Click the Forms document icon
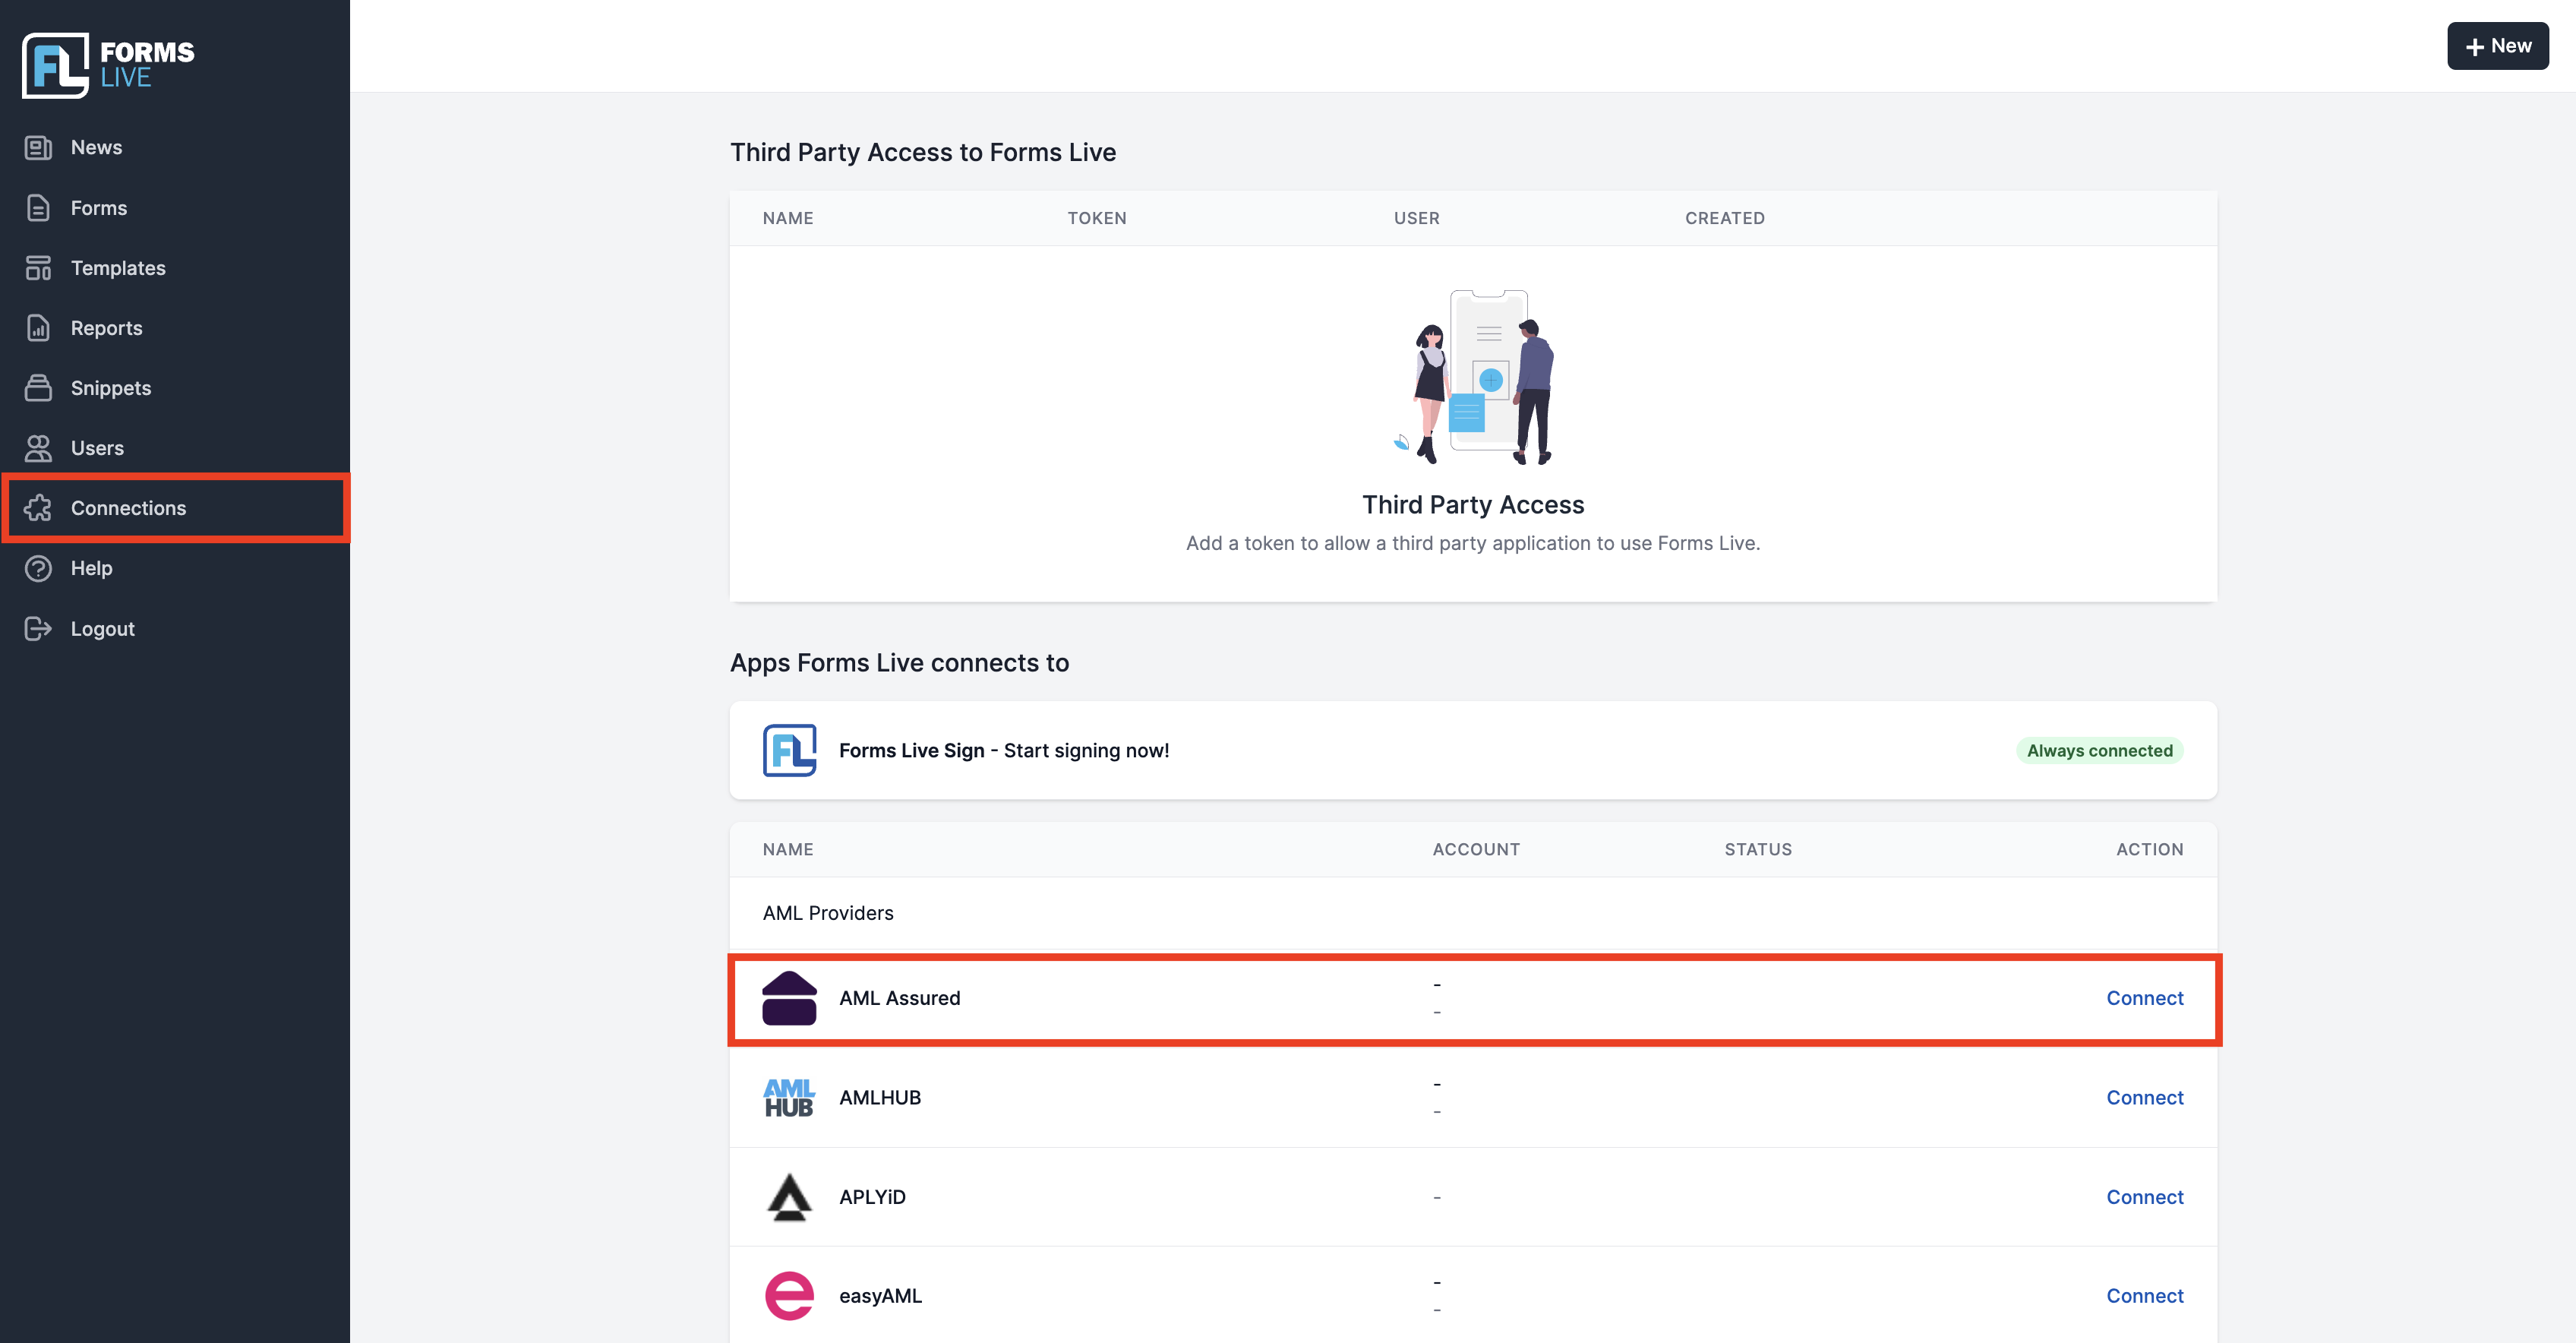 point(38,208)
